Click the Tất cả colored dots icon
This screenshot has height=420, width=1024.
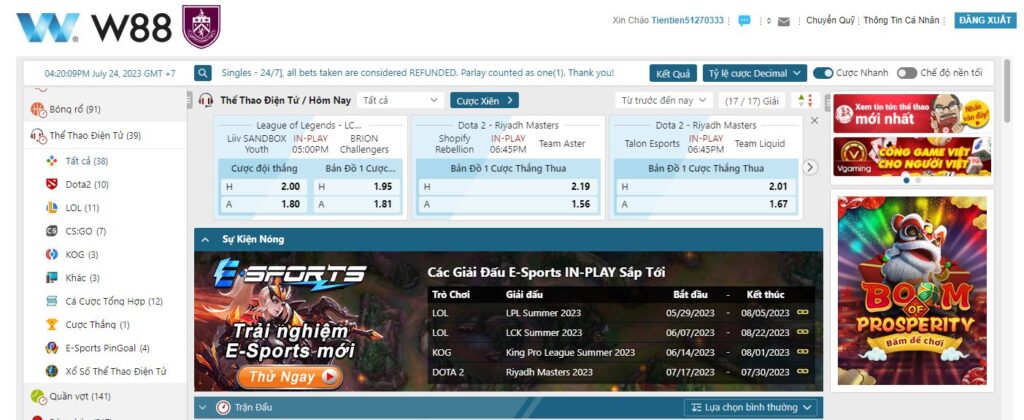[52, 161]
